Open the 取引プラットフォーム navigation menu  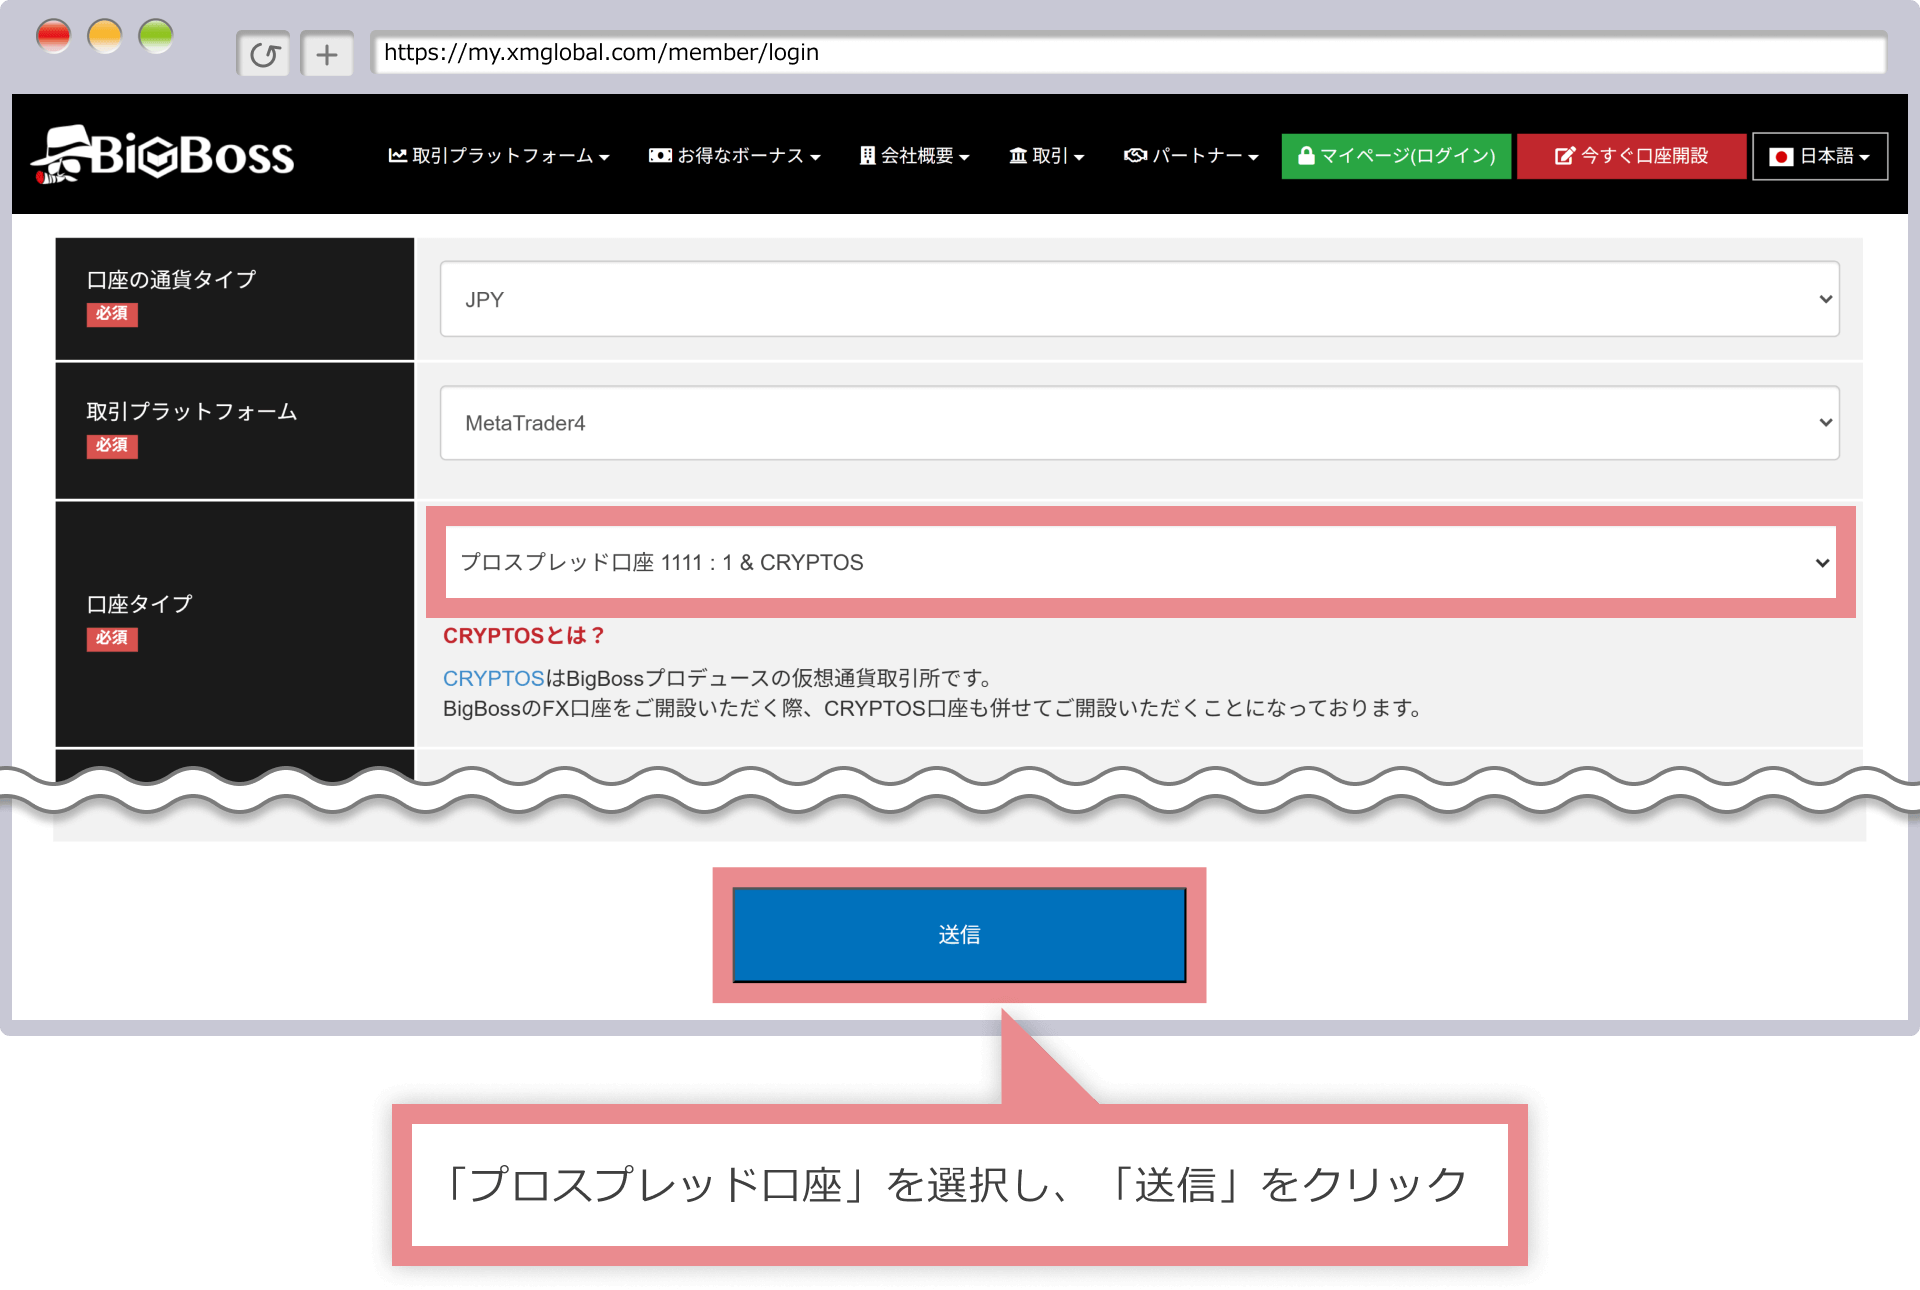click(498, 156)
